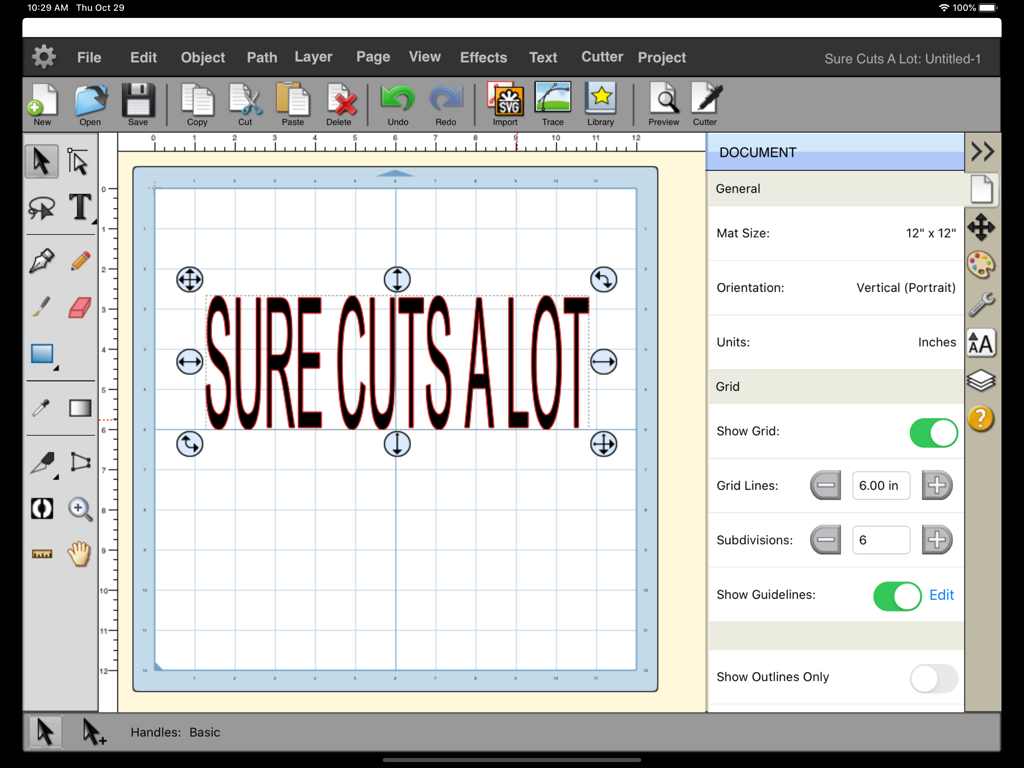Collapse the Document panel with the double chevron
Image resolution: width=1024 pixels, height=768 pixels.
(x=981, y=152)
